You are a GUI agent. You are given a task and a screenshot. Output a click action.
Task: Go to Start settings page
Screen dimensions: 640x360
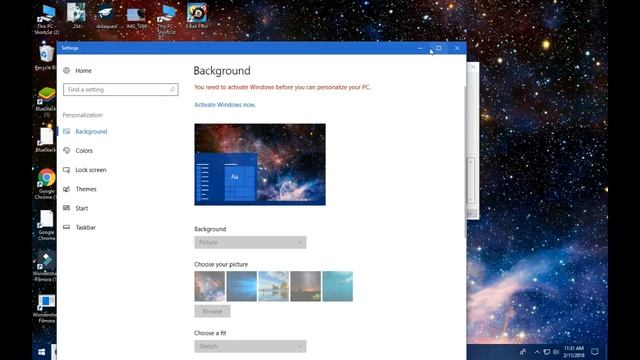(x=82, y=208)
